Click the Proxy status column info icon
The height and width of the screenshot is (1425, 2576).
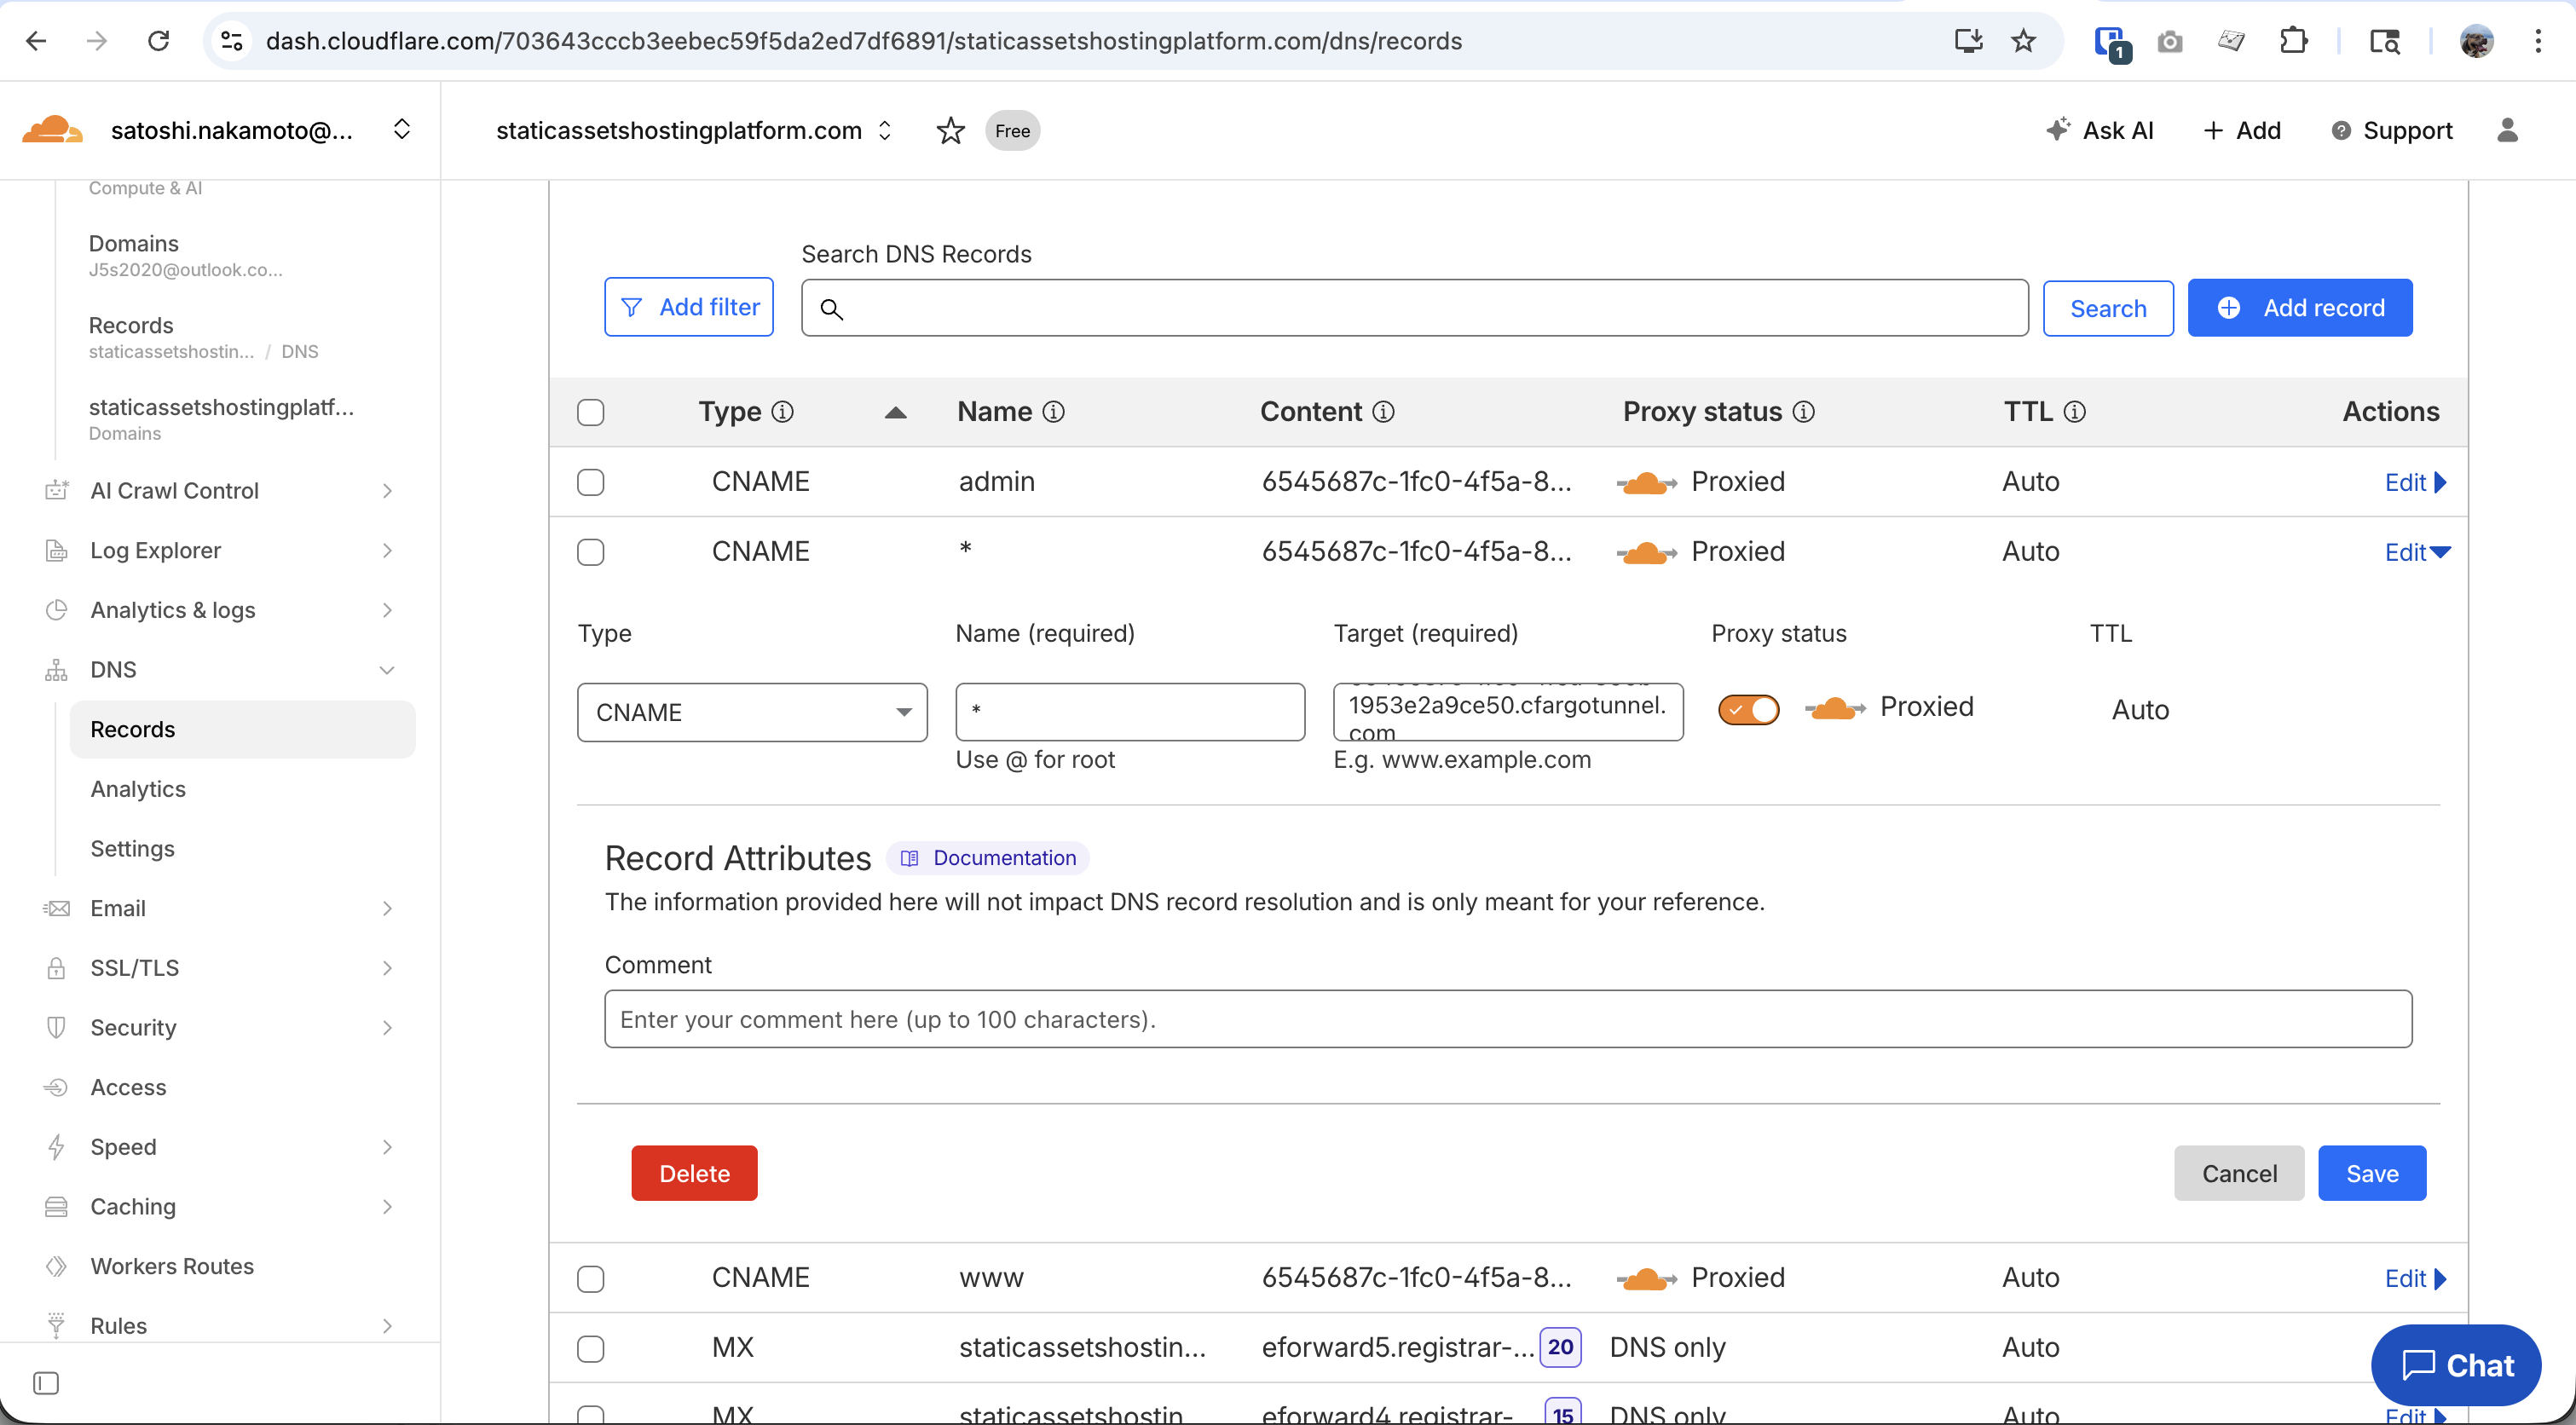point(1803,412)
